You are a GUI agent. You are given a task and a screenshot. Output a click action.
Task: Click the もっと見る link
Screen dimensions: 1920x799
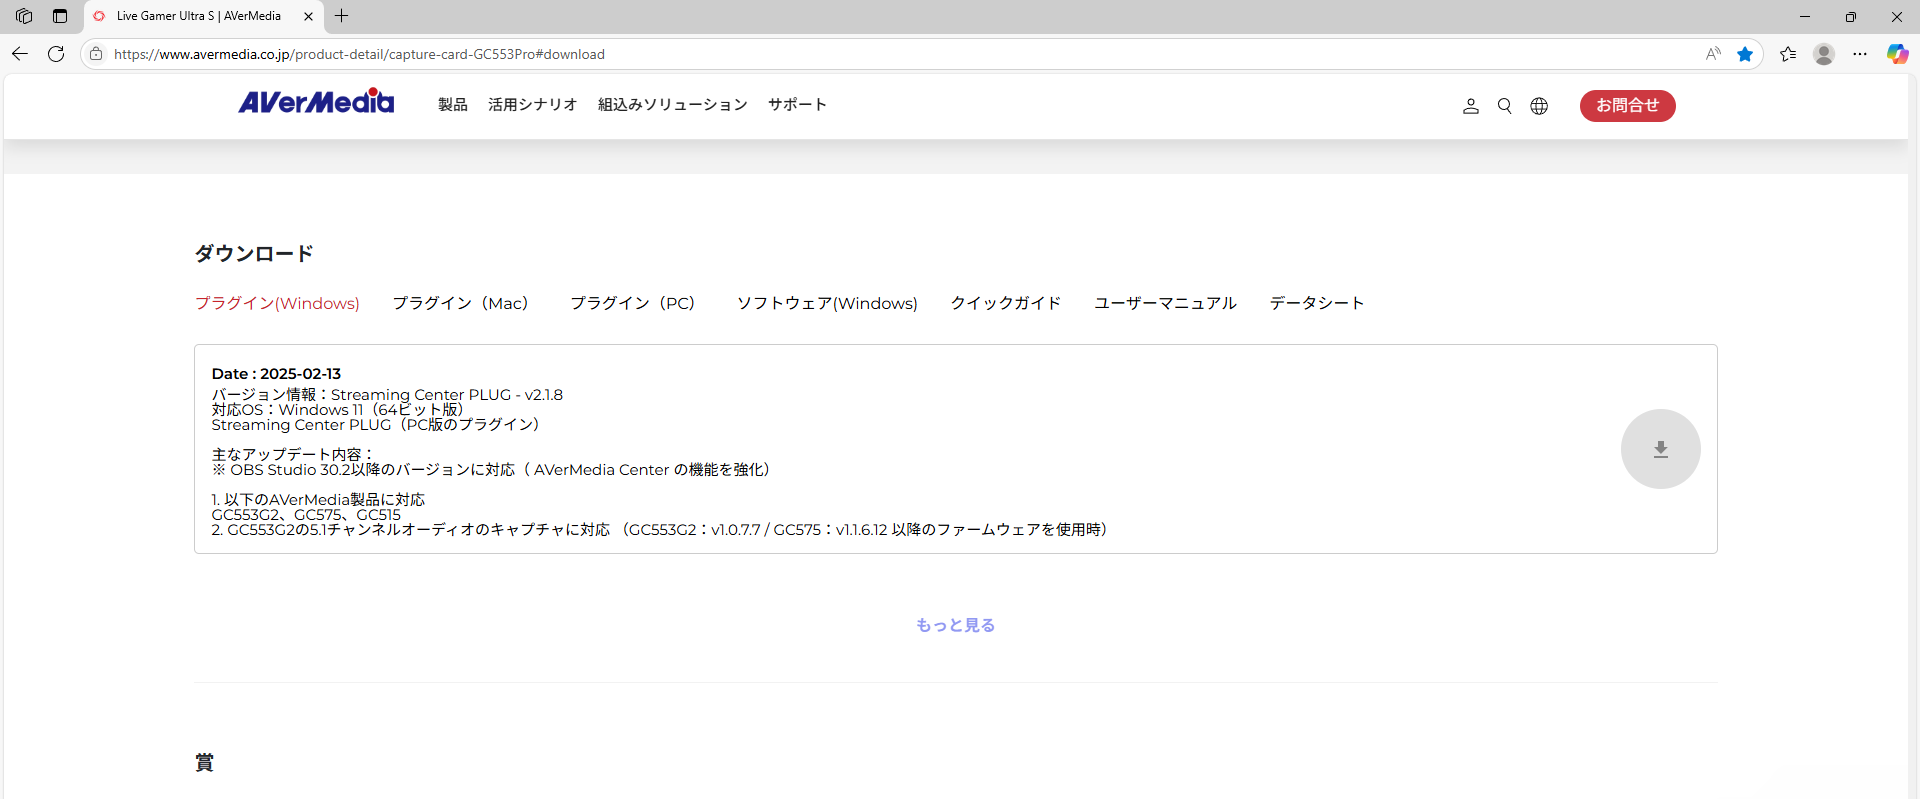point(955,625)
